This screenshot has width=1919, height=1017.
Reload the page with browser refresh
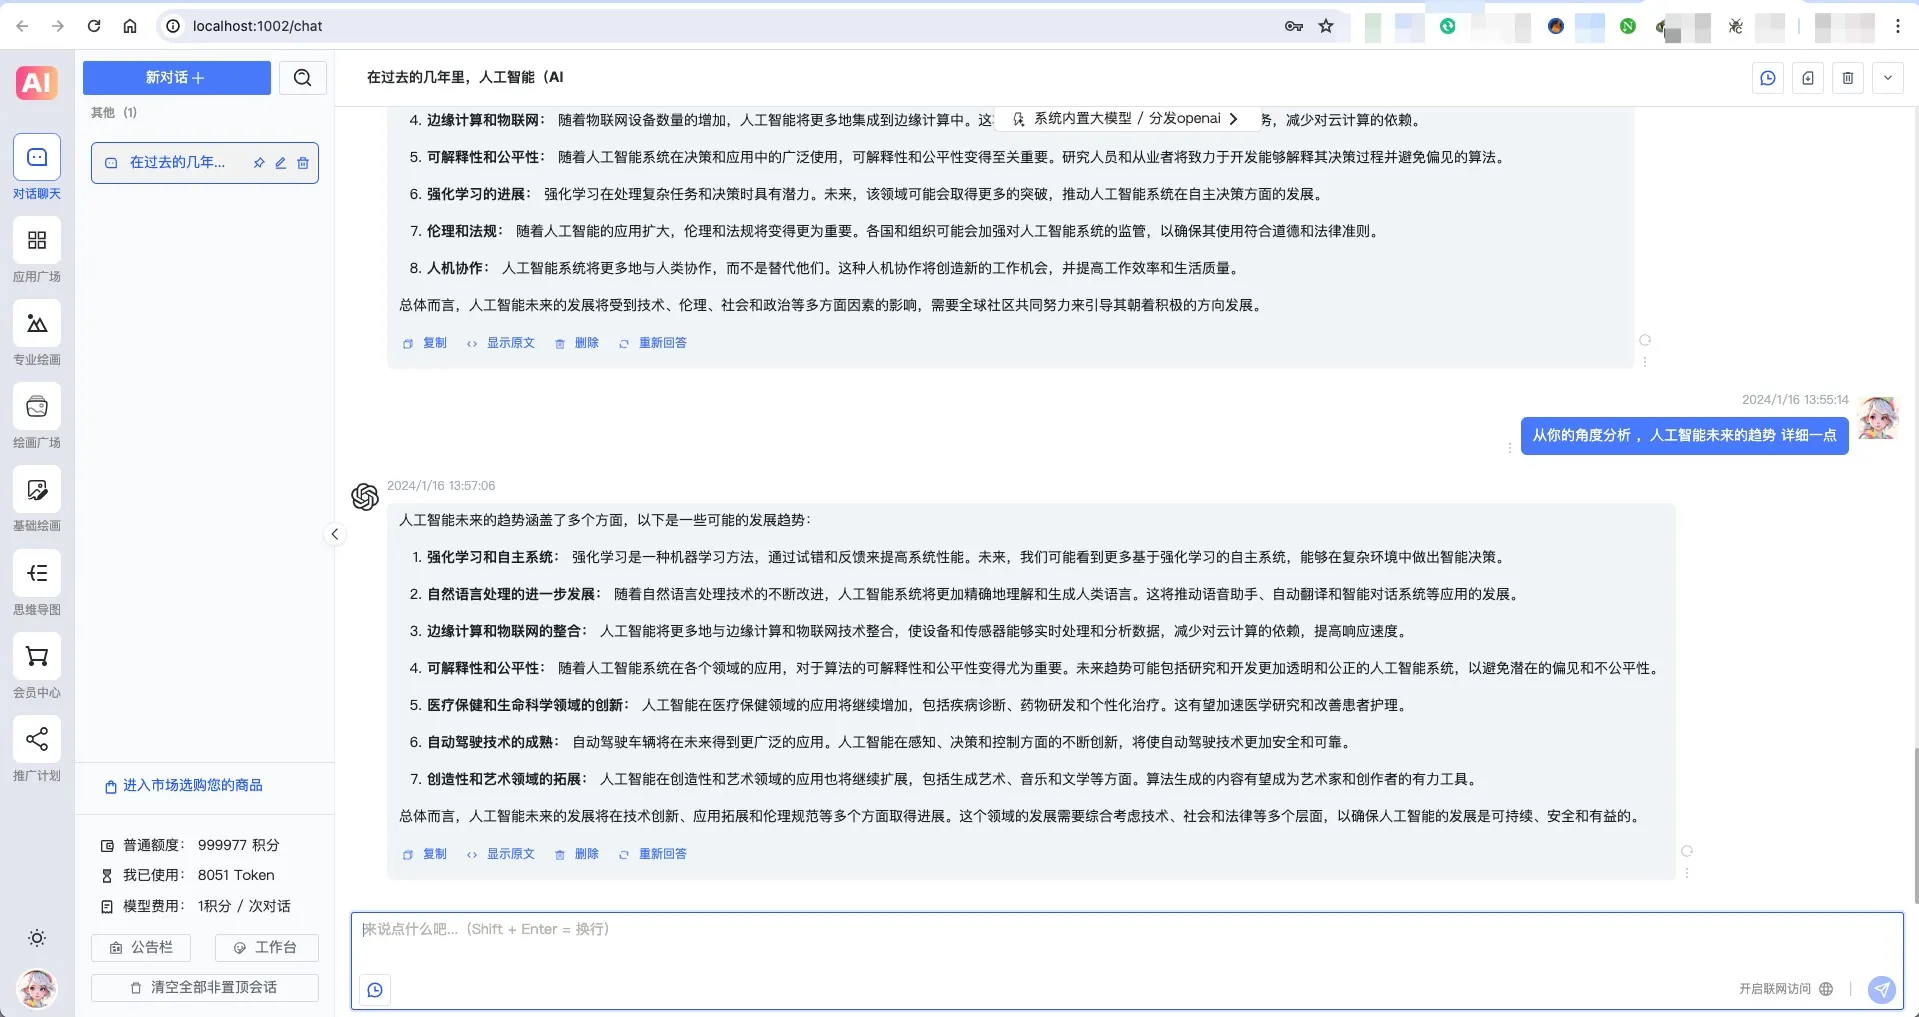94,26
